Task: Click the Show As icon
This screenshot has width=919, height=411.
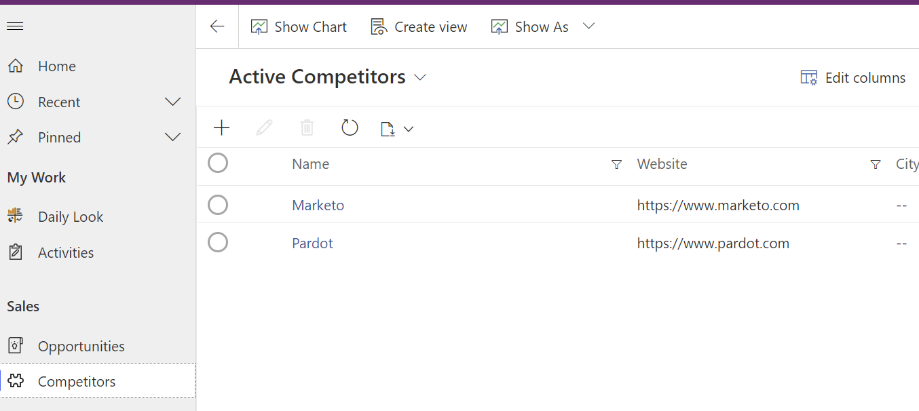Action: pos(499,27)
